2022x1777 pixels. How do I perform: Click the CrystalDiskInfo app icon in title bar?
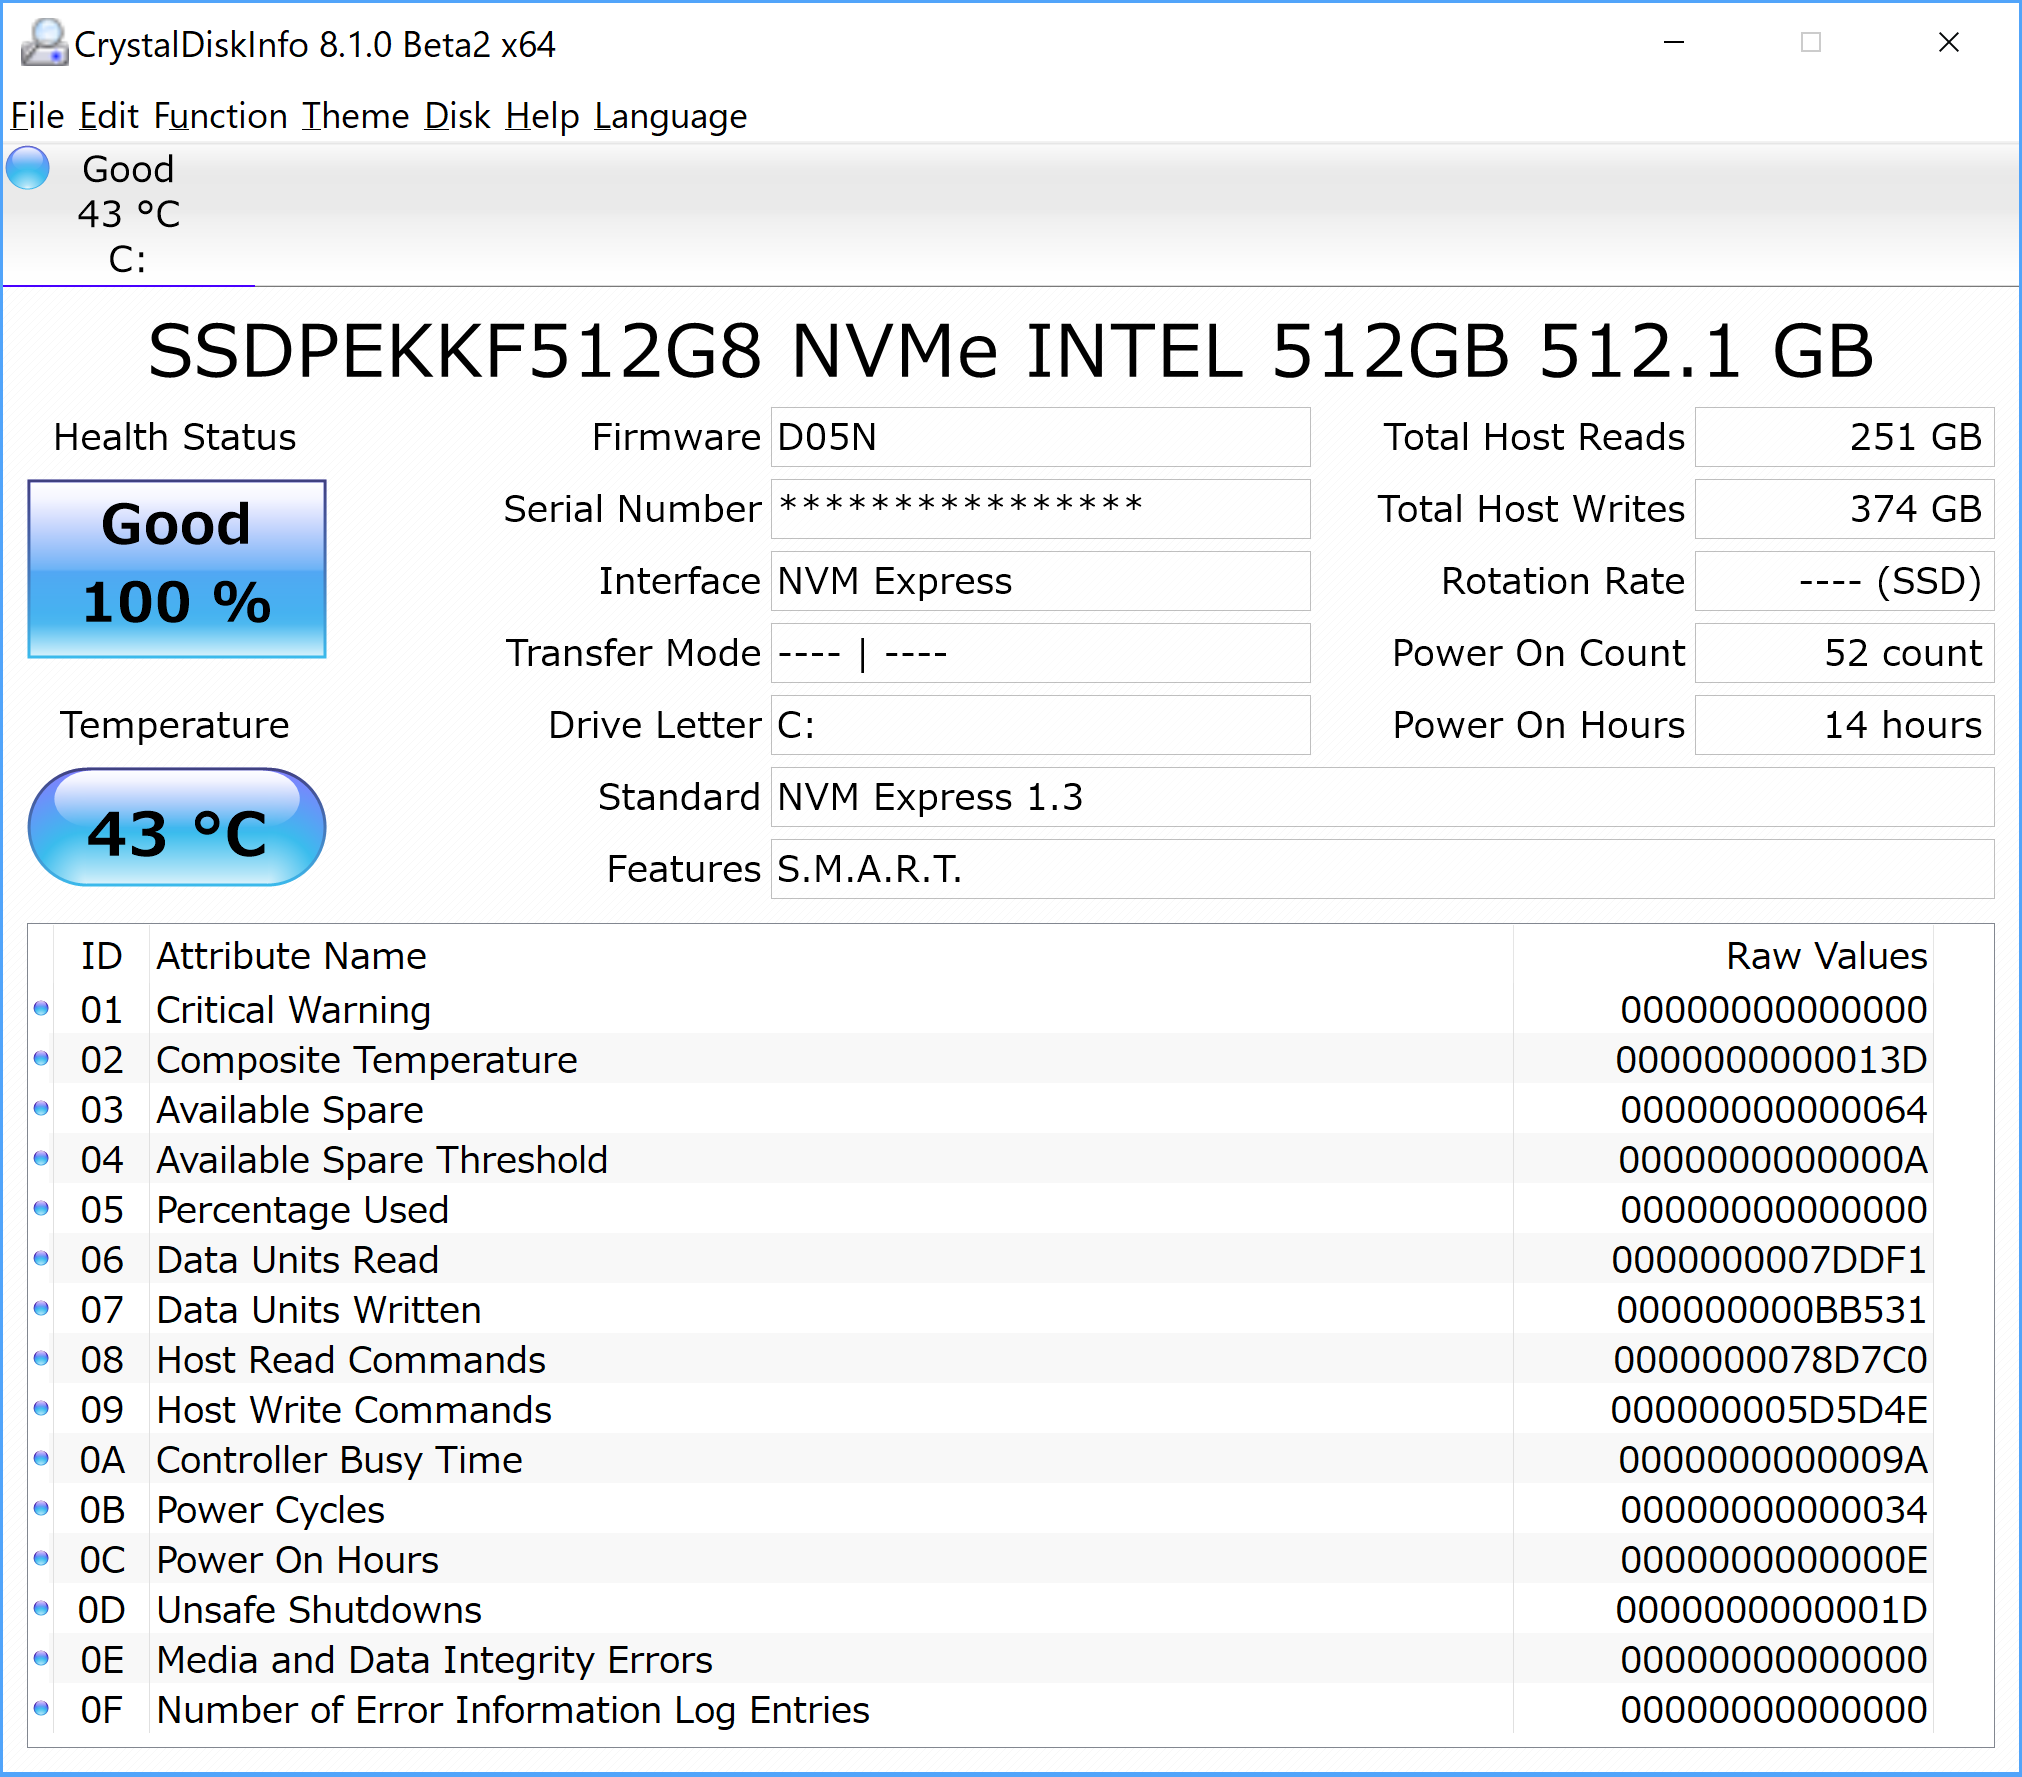(44, 43)
